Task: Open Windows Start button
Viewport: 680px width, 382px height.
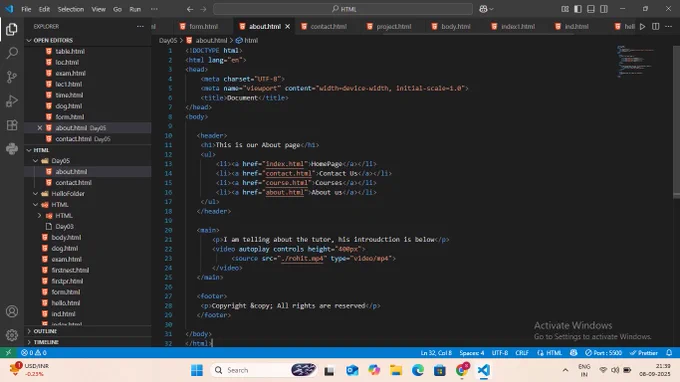Action: pyautogui.click(x=197, y=370)
